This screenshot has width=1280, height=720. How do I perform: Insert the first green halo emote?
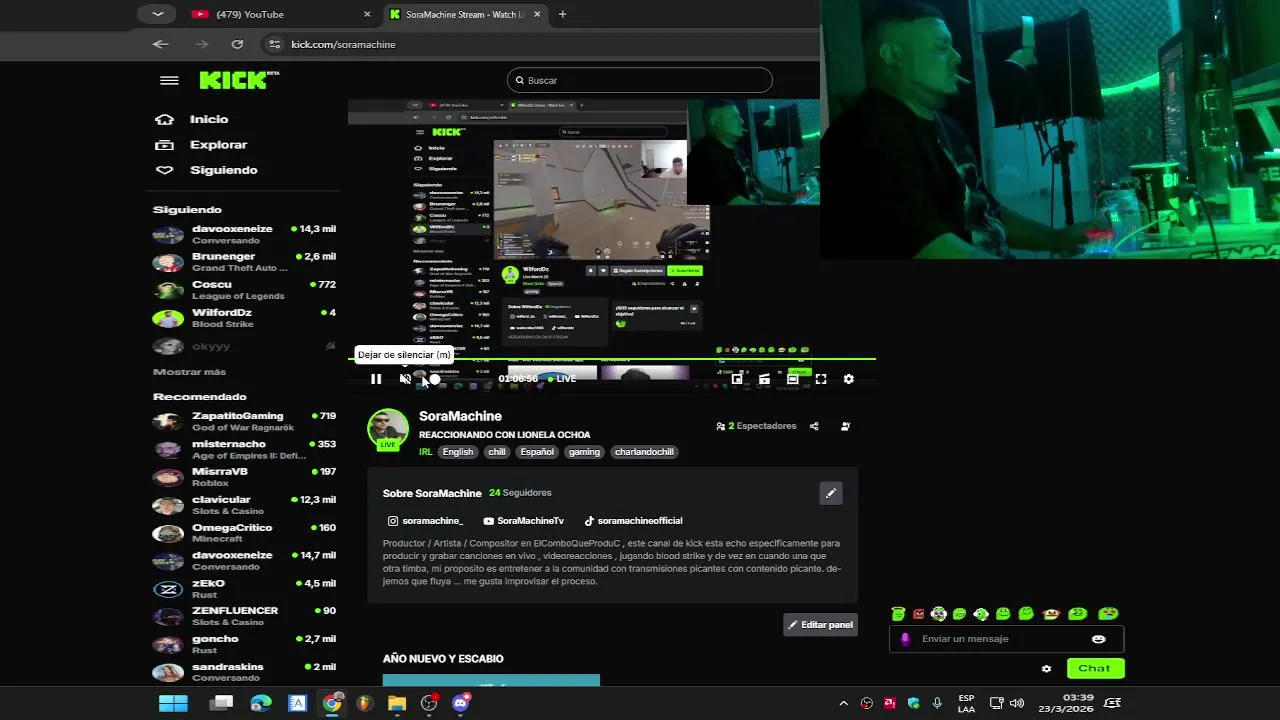point(898,614)
